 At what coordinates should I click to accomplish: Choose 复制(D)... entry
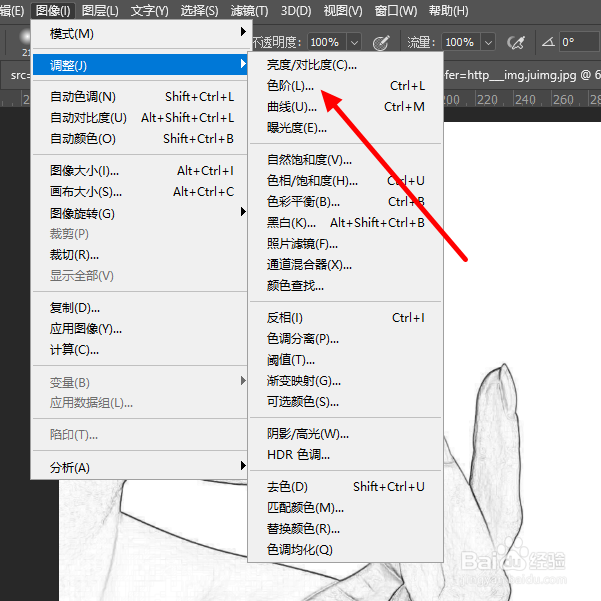click(140, 308)
